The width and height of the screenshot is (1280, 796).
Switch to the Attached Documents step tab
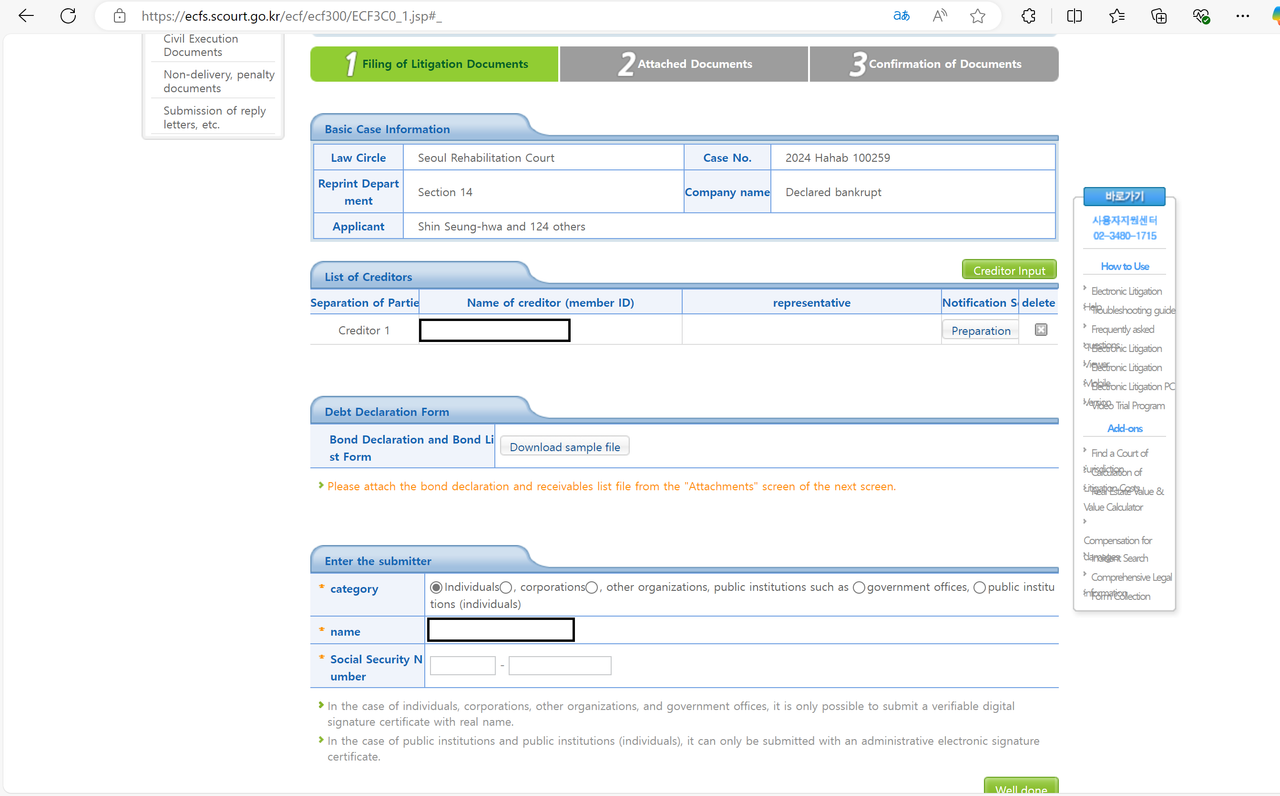pos(684,64)
